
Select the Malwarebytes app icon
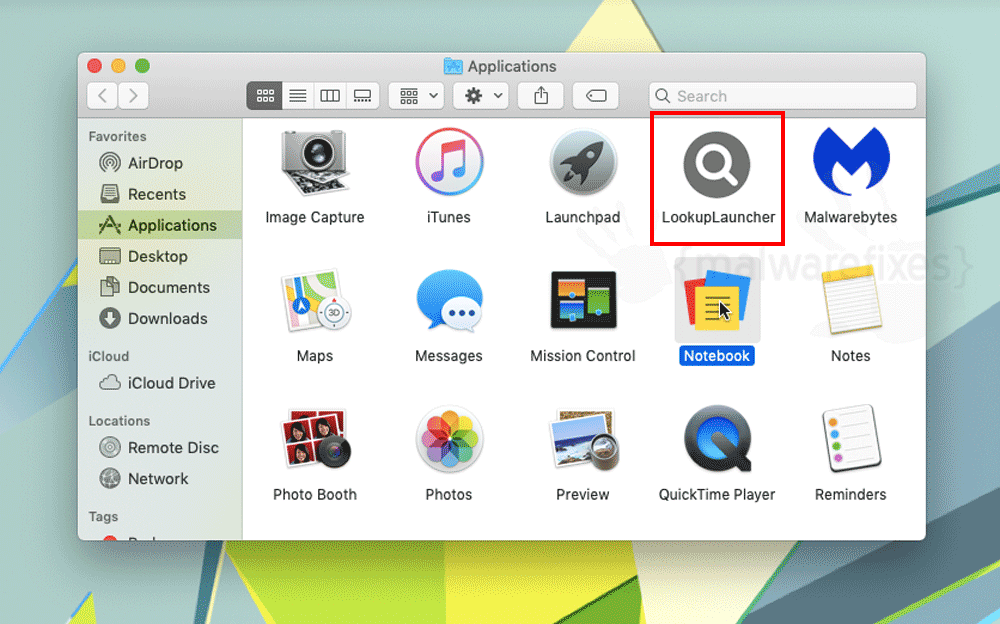851,161
